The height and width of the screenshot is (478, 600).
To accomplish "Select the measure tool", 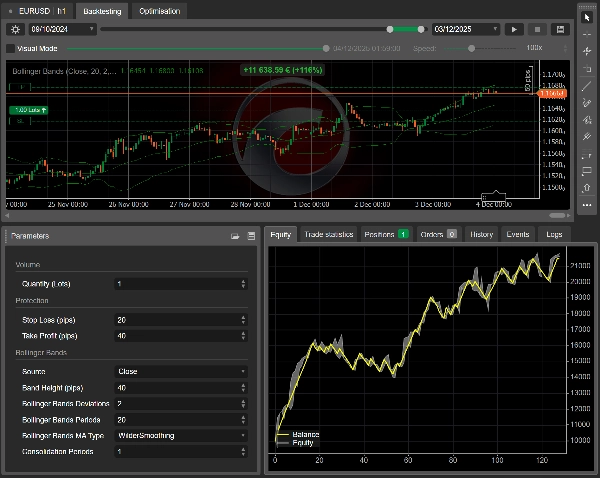I will pyautogui.click(x=587, y=69).
